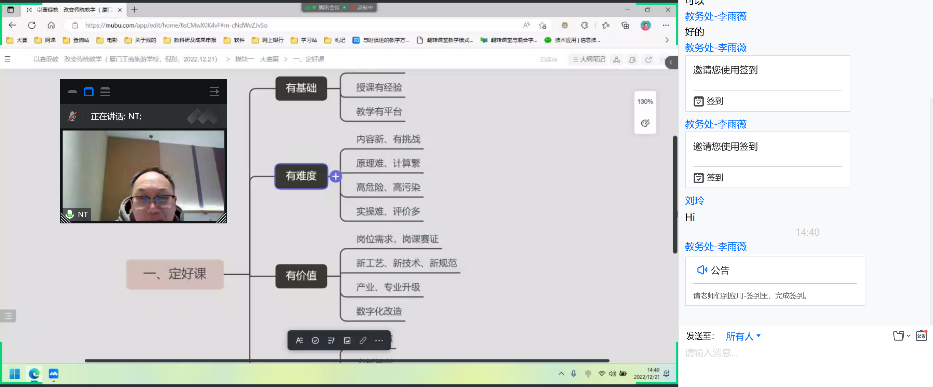Open the 大赛 bookmarks folder
Viewport: 933px width, 387px height.
(17, 40)
